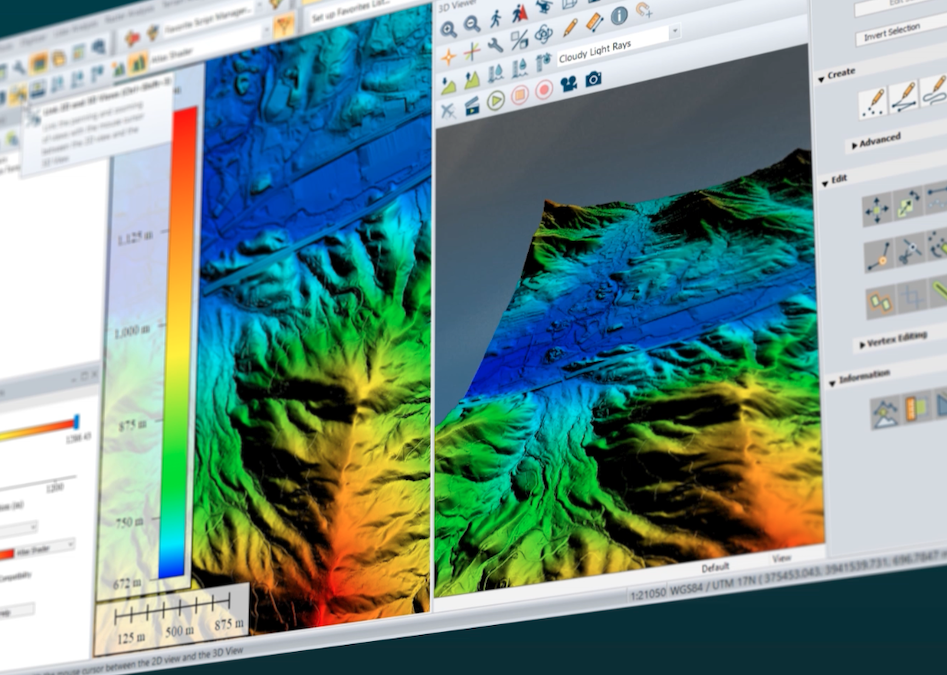
Task: Capture a 3D view screenshot with camera icon
Action: click(593, 78)
